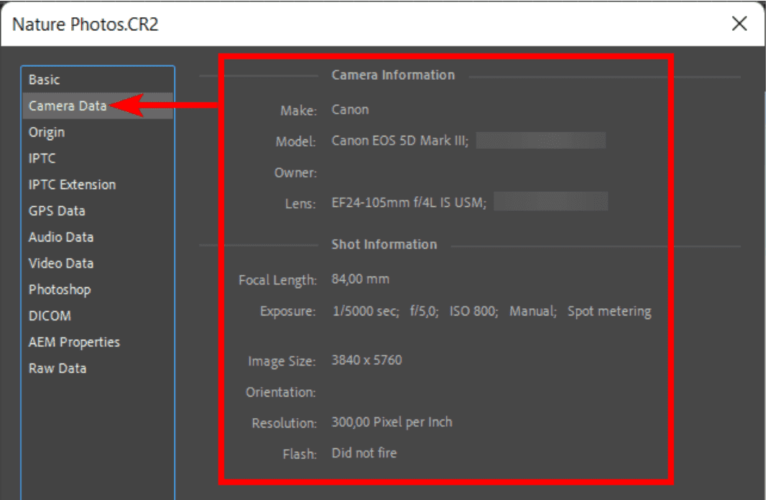Select the Photoshop metadata tab
The width and height of the screenshot is (768, 500).
(x=60, y=290)
